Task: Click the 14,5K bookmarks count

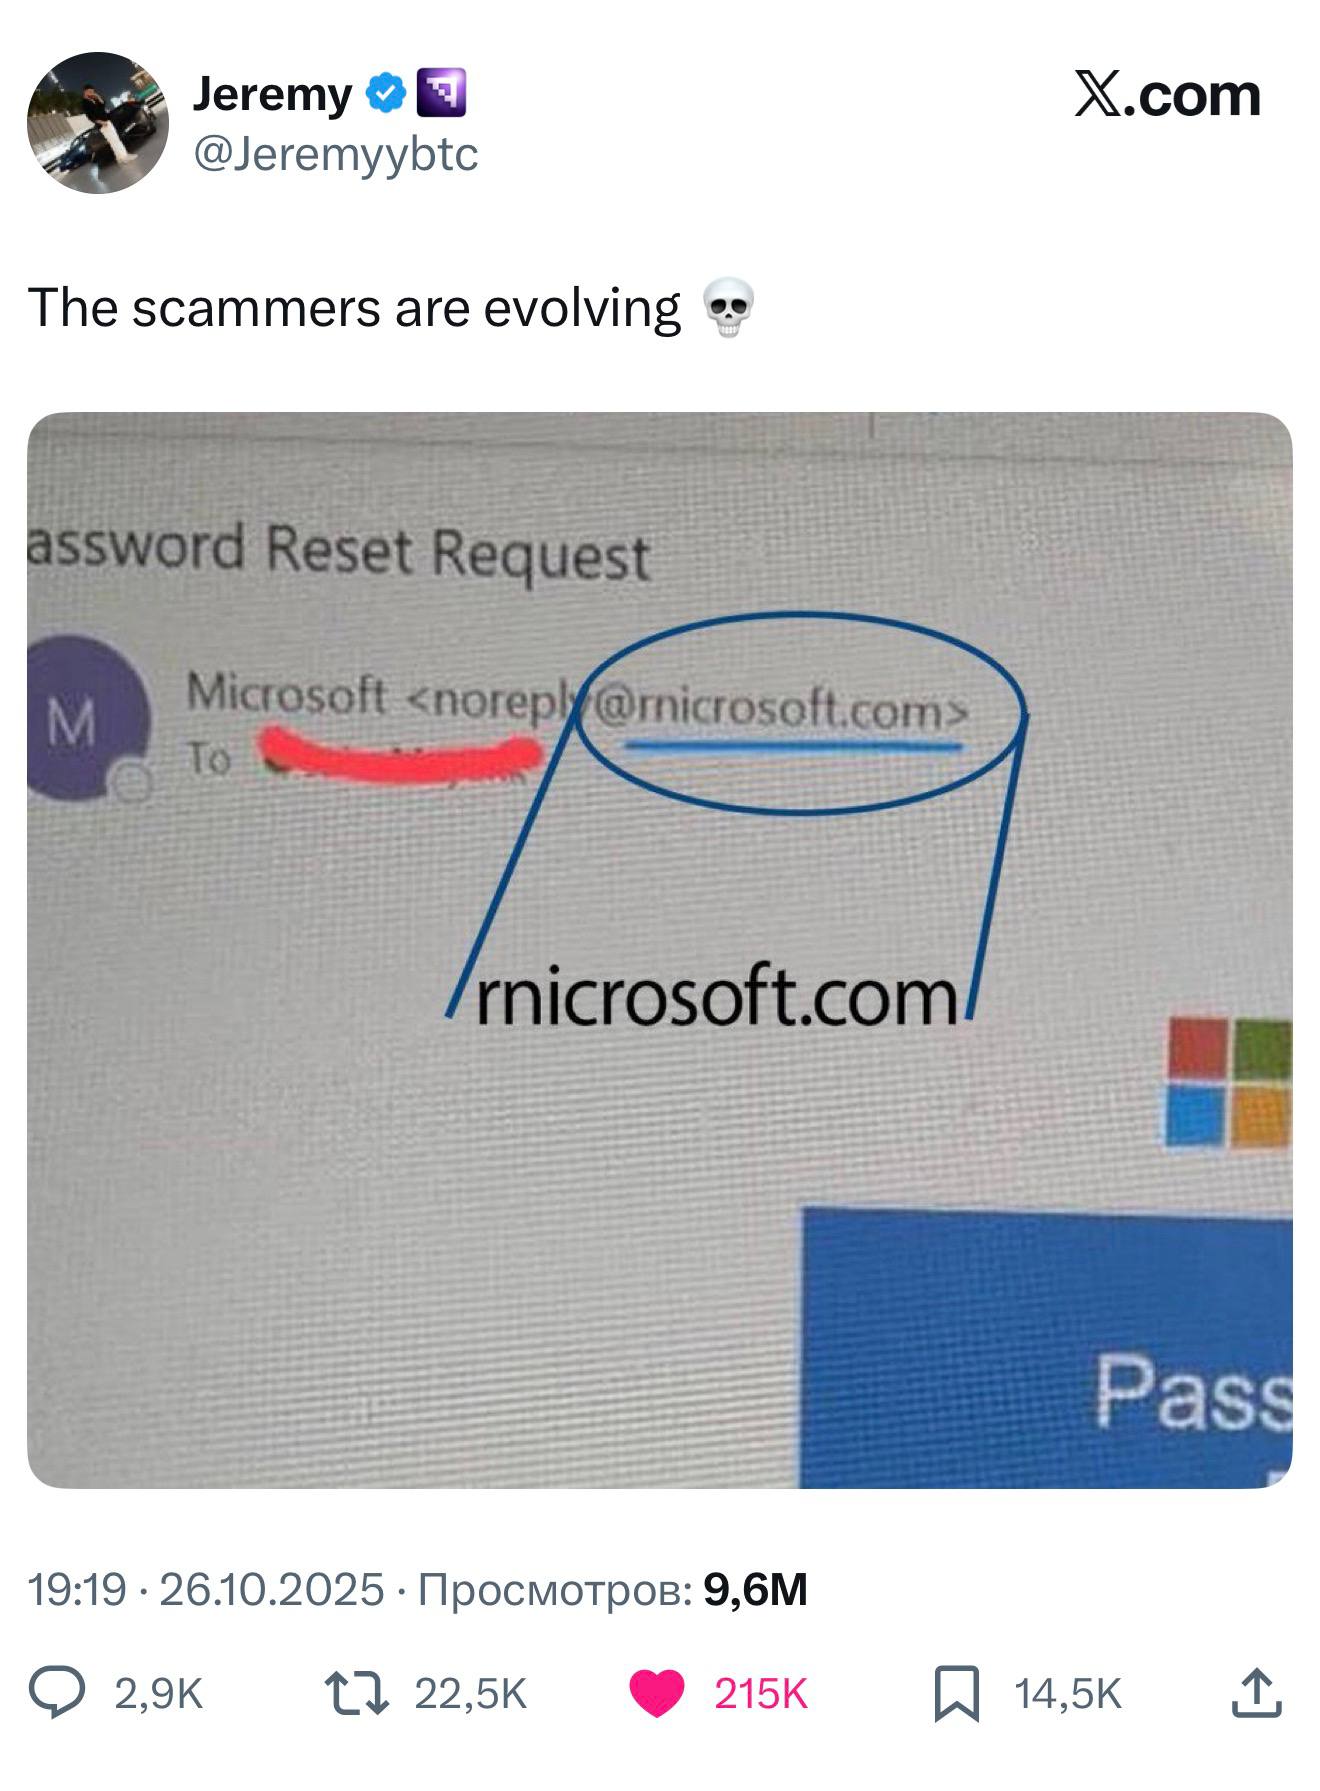Action: 1068,1693
